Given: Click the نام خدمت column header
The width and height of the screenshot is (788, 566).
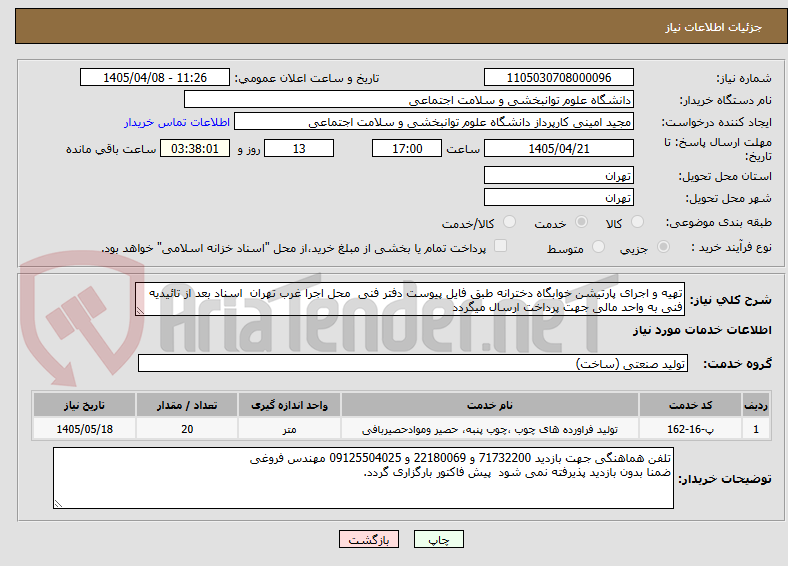Looking at the screenshot, I should pyautogui.click(x=490, y=405).
